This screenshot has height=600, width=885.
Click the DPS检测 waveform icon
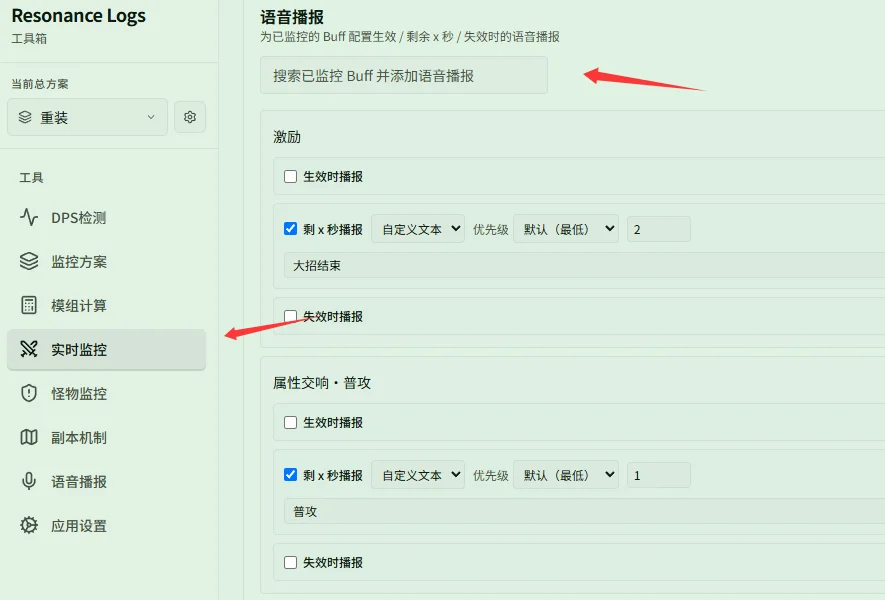coord(29,217)
